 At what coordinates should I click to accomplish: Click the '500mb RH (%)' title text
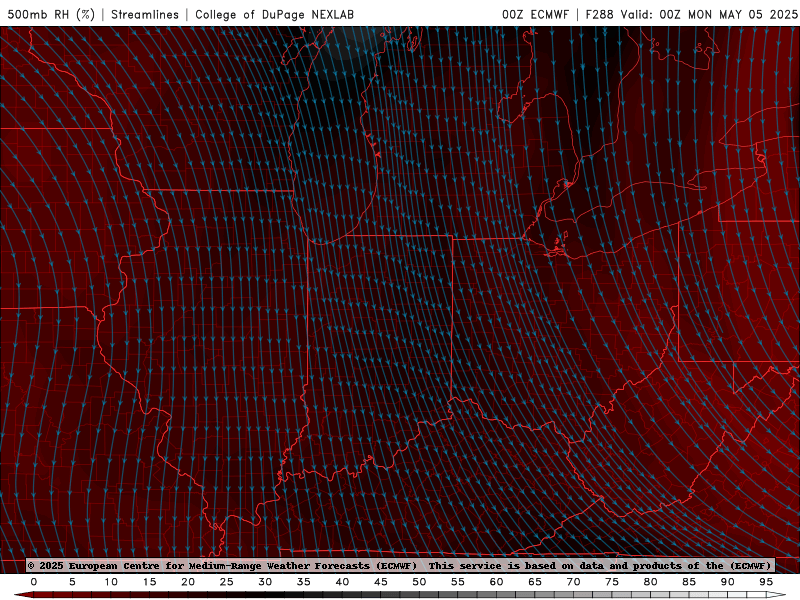[x=51, y=14]
